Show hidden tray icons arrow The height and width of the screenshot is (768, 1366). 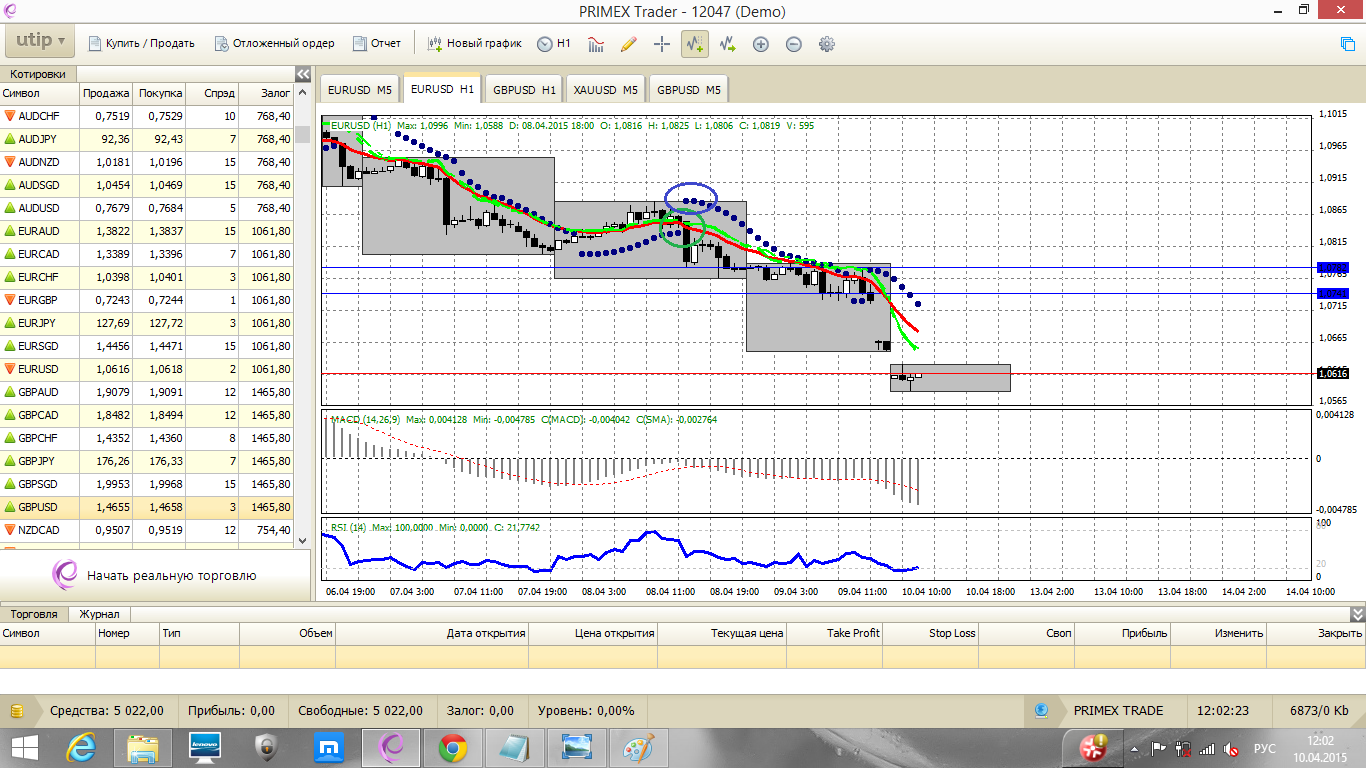pyautogui.click(x=1134, y=749)
